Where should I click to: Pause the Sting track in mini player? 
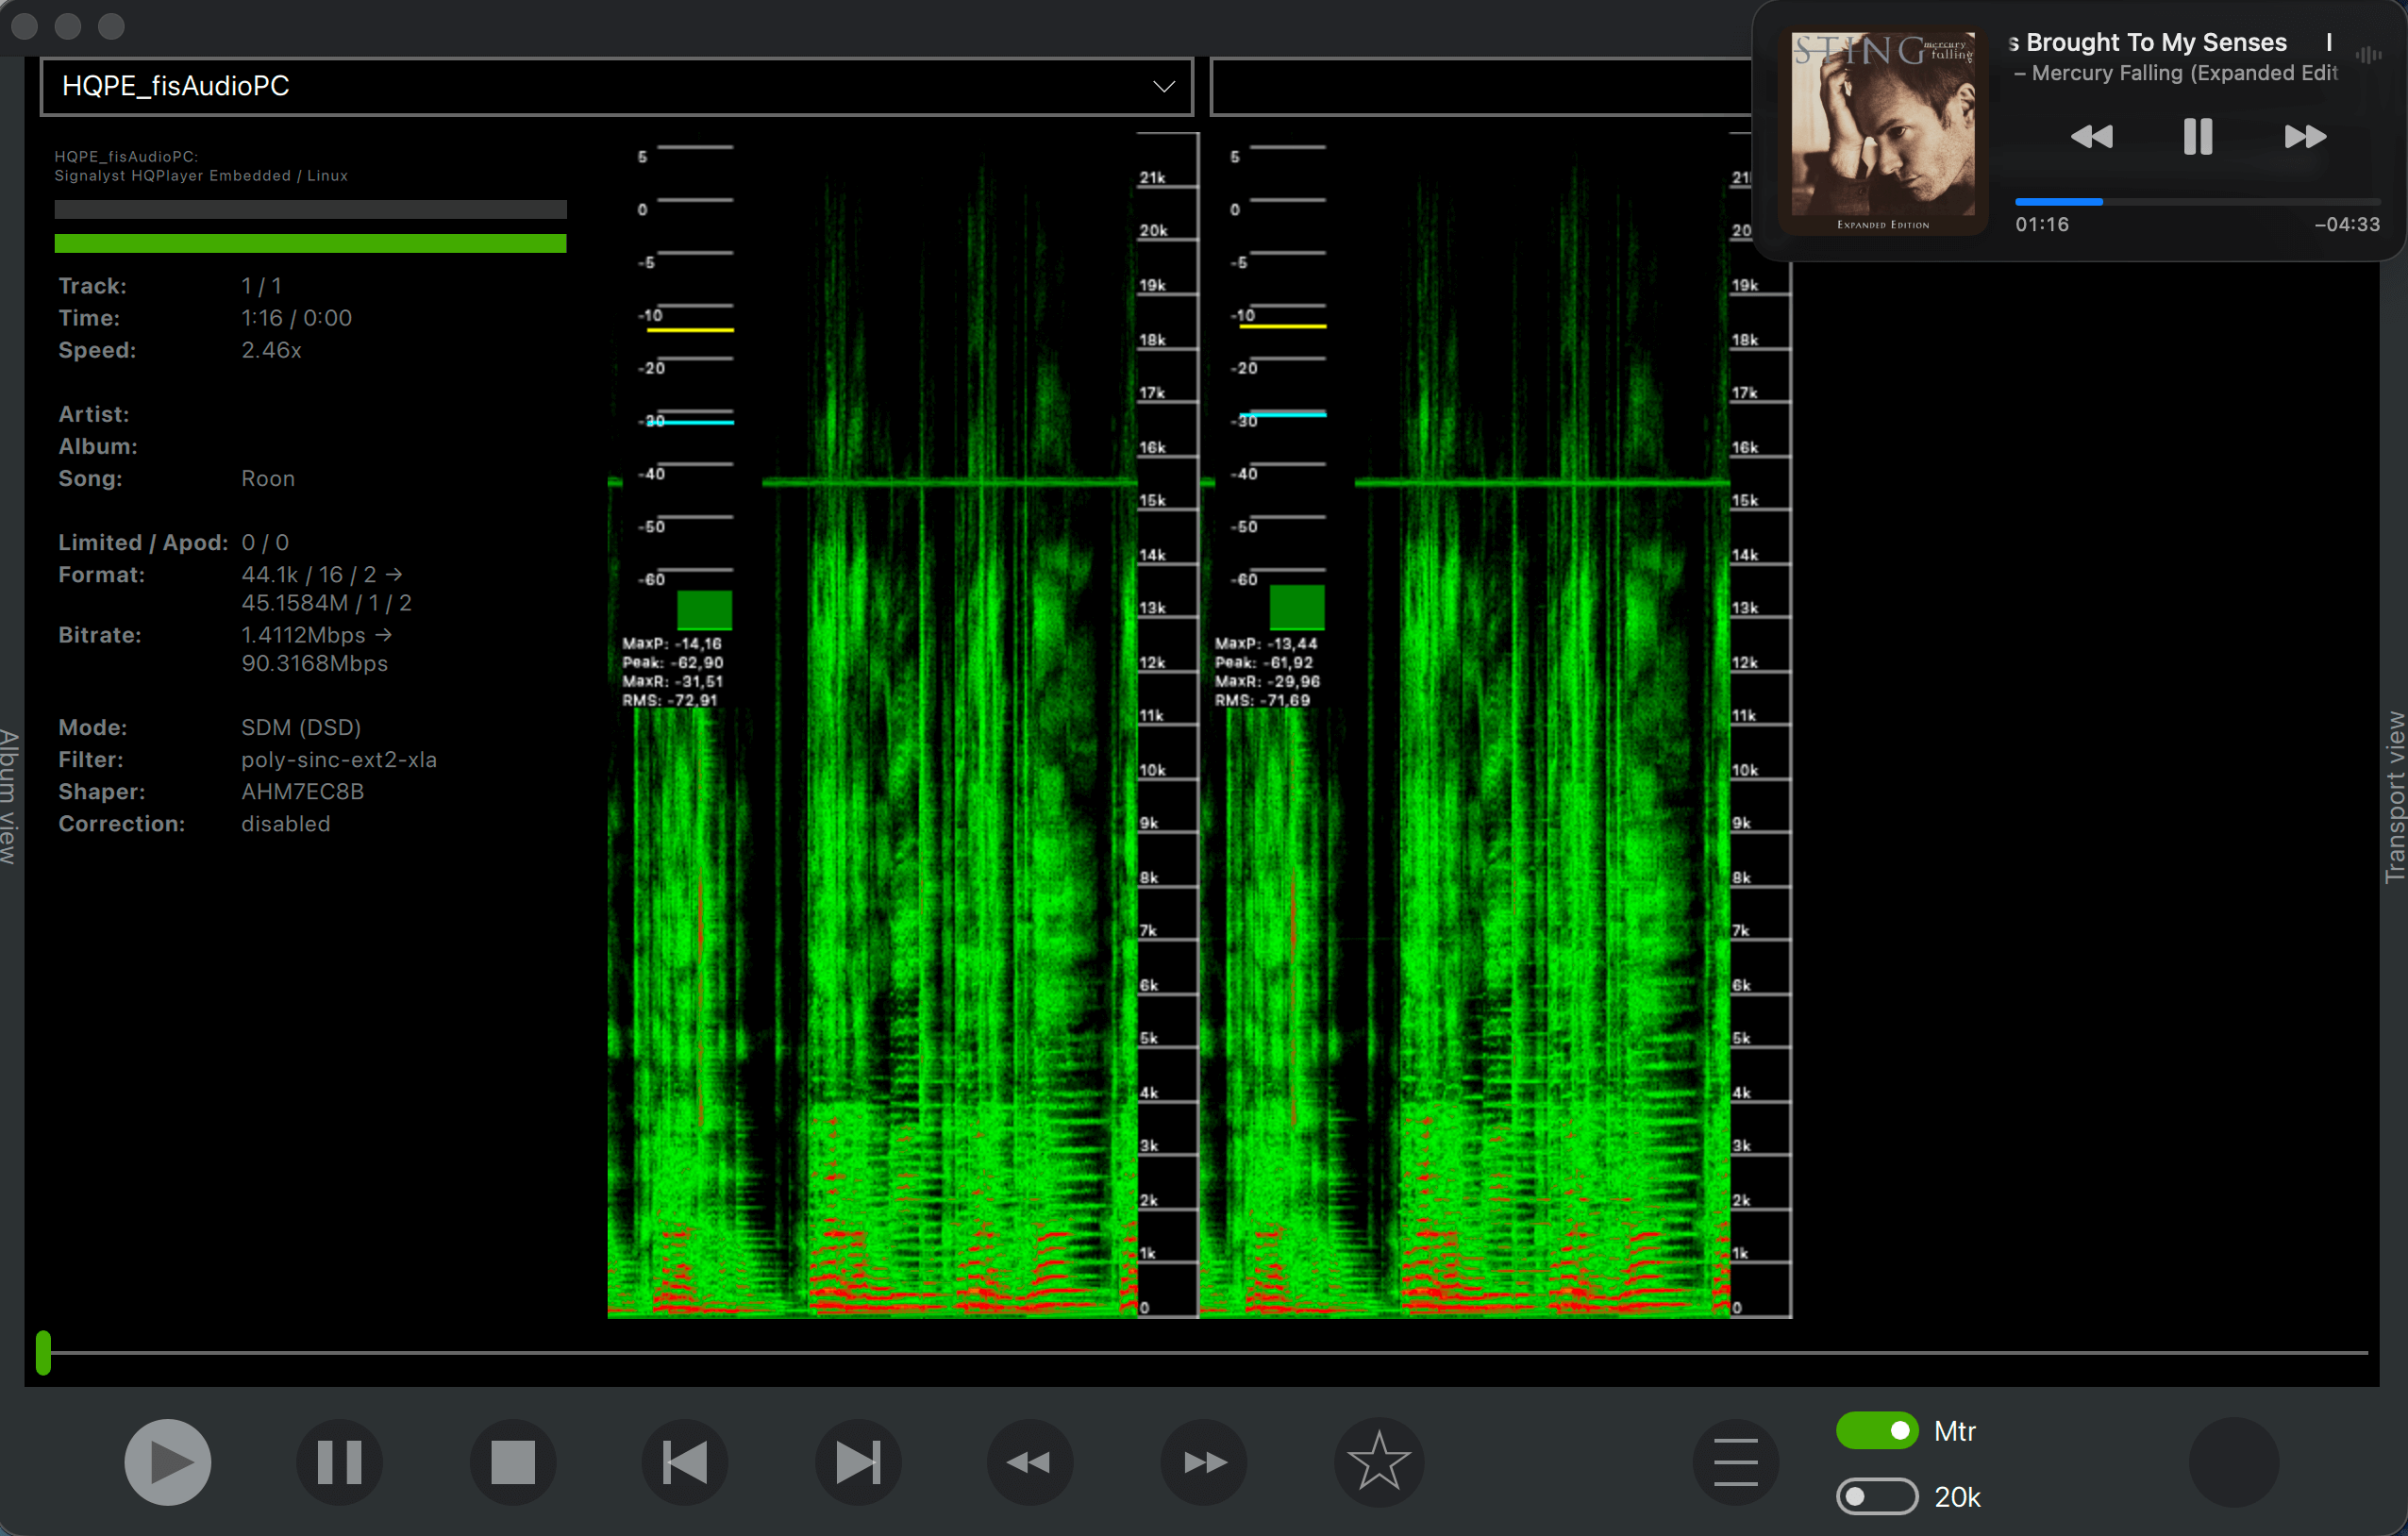point(2197,136)
